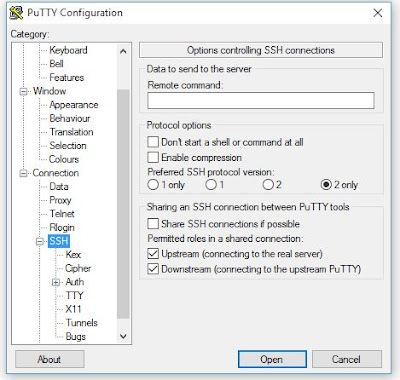This screenshot has height=380, width=400.
Task: Collapse the Connection tree node
Action: click(x=23, y=173)
